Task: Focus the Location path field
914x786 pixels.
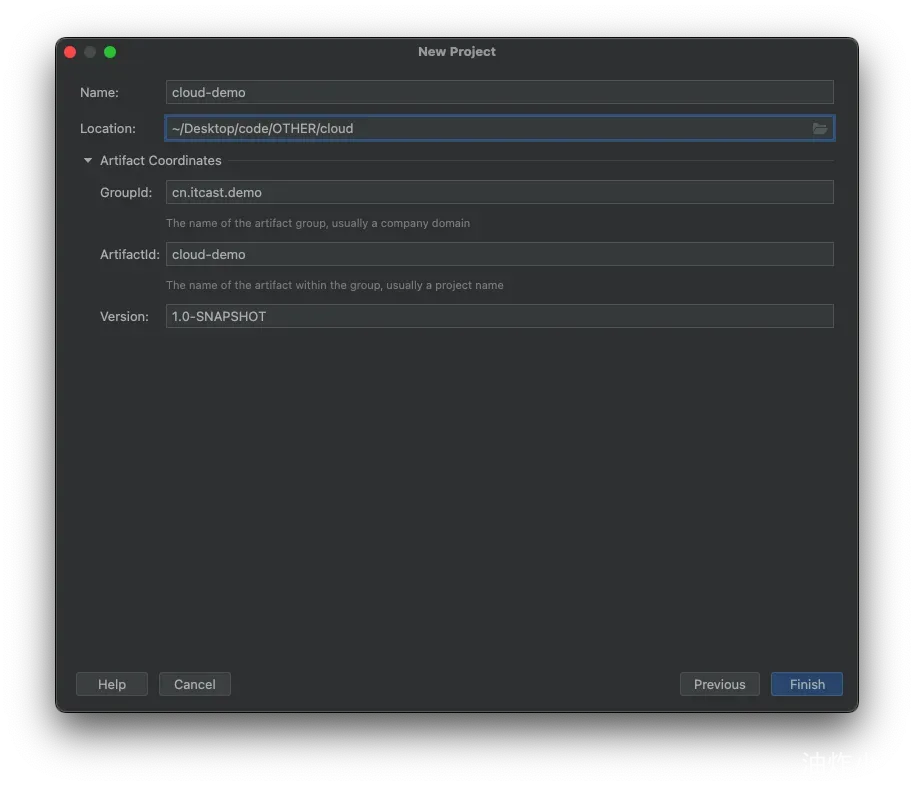Action: point(500,128)
